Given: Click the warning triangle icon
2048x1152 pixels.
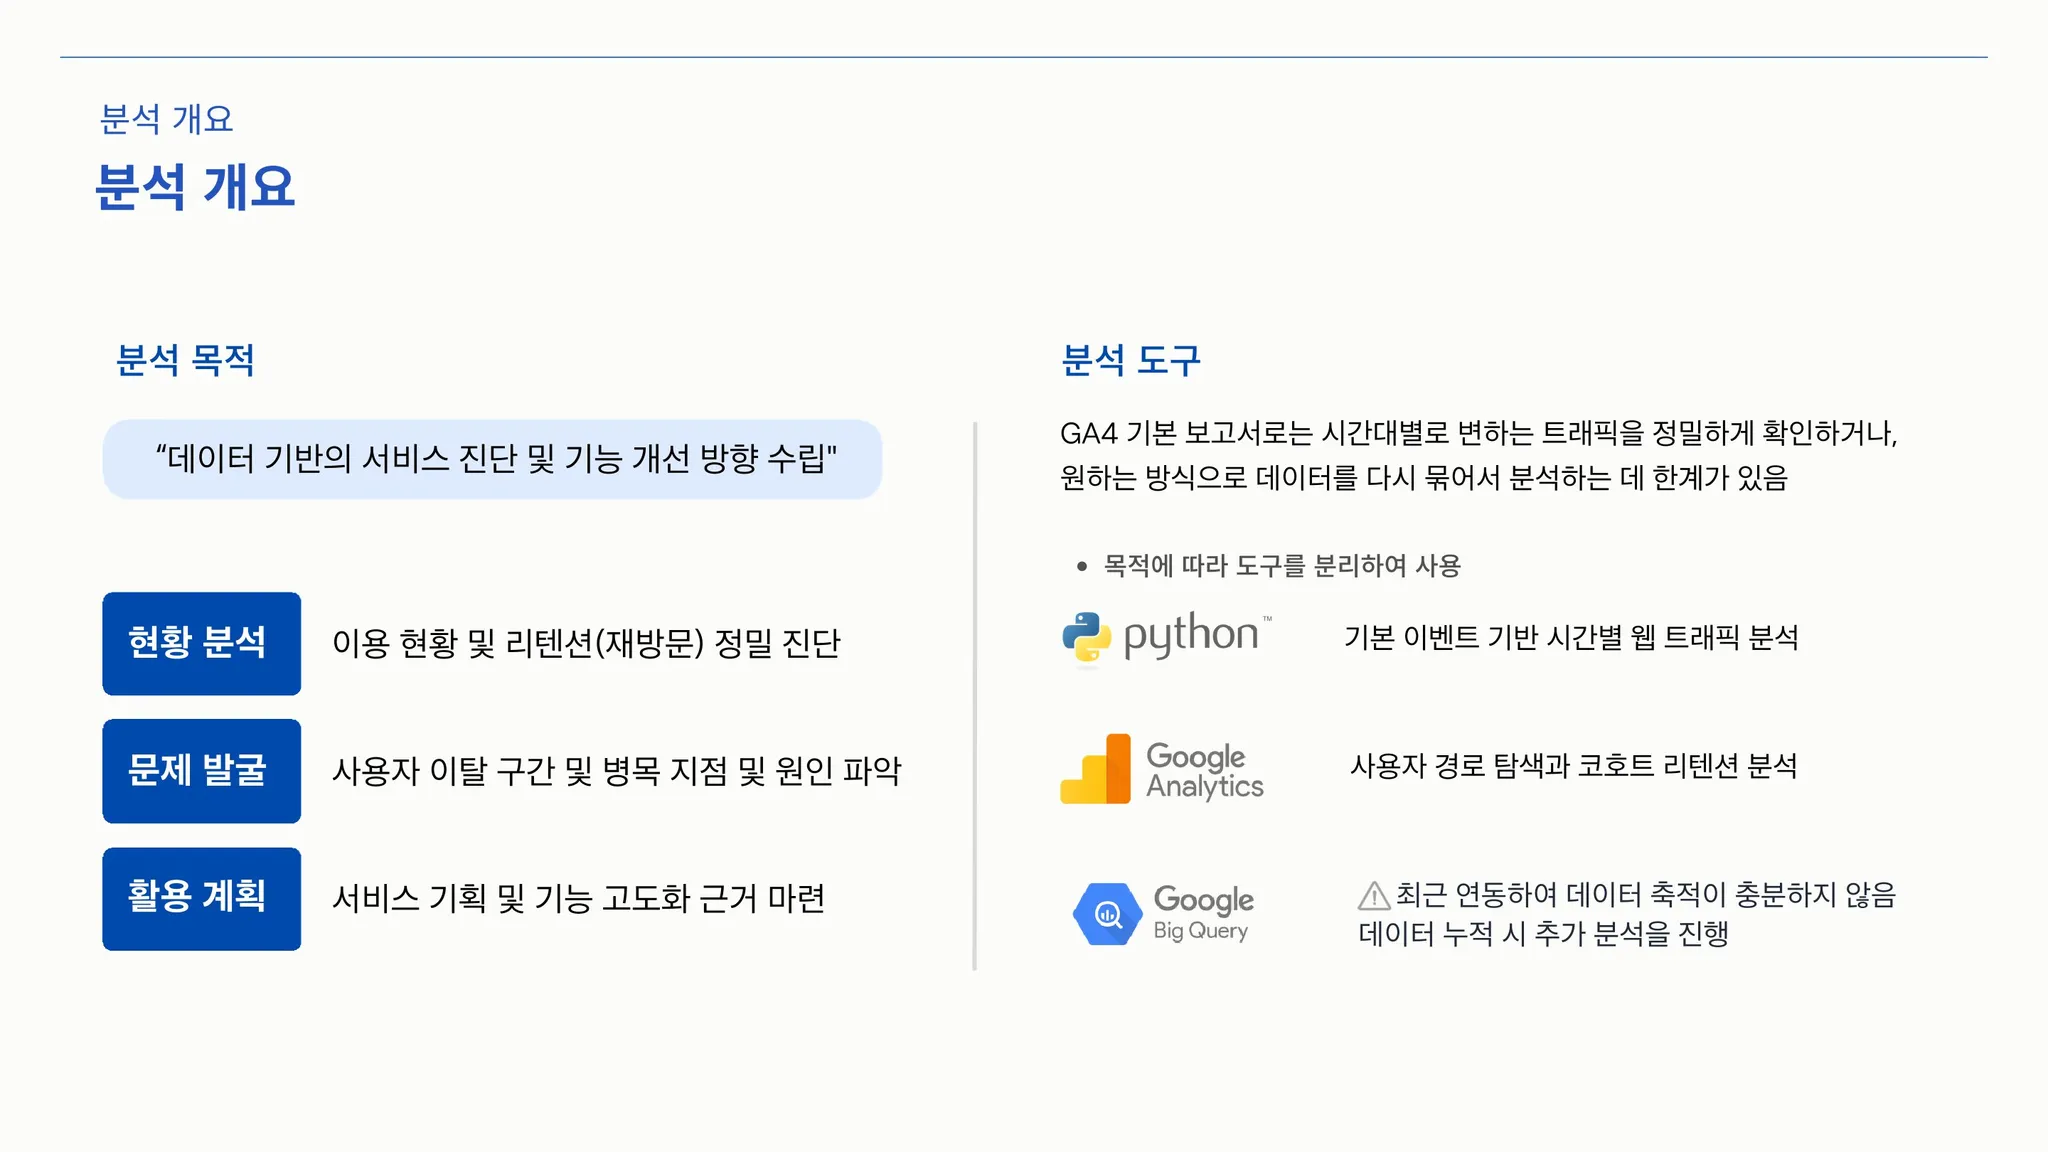Looking at the screenshot, I should coord(1374,895).
